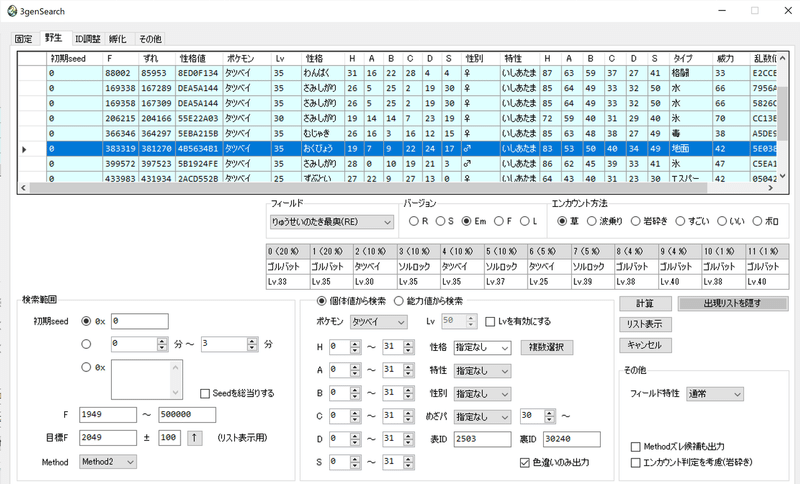This screenshot has width=800, height=484.
Task: Click the リスト表示 button
Action: [645, 324]
